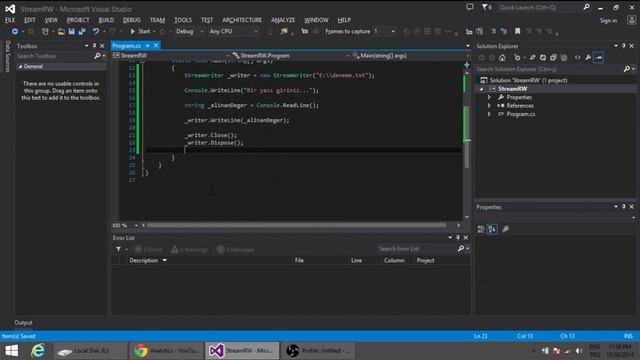
Task: Open the Any CPU platform dropdown
Action: pyautogui.click(x=233, y=31)
